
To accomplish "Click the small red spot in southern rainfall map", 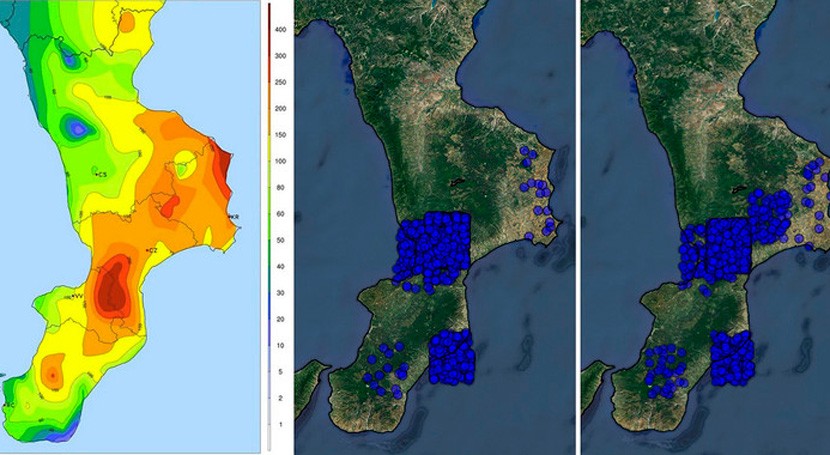I will tap(52, 374).
